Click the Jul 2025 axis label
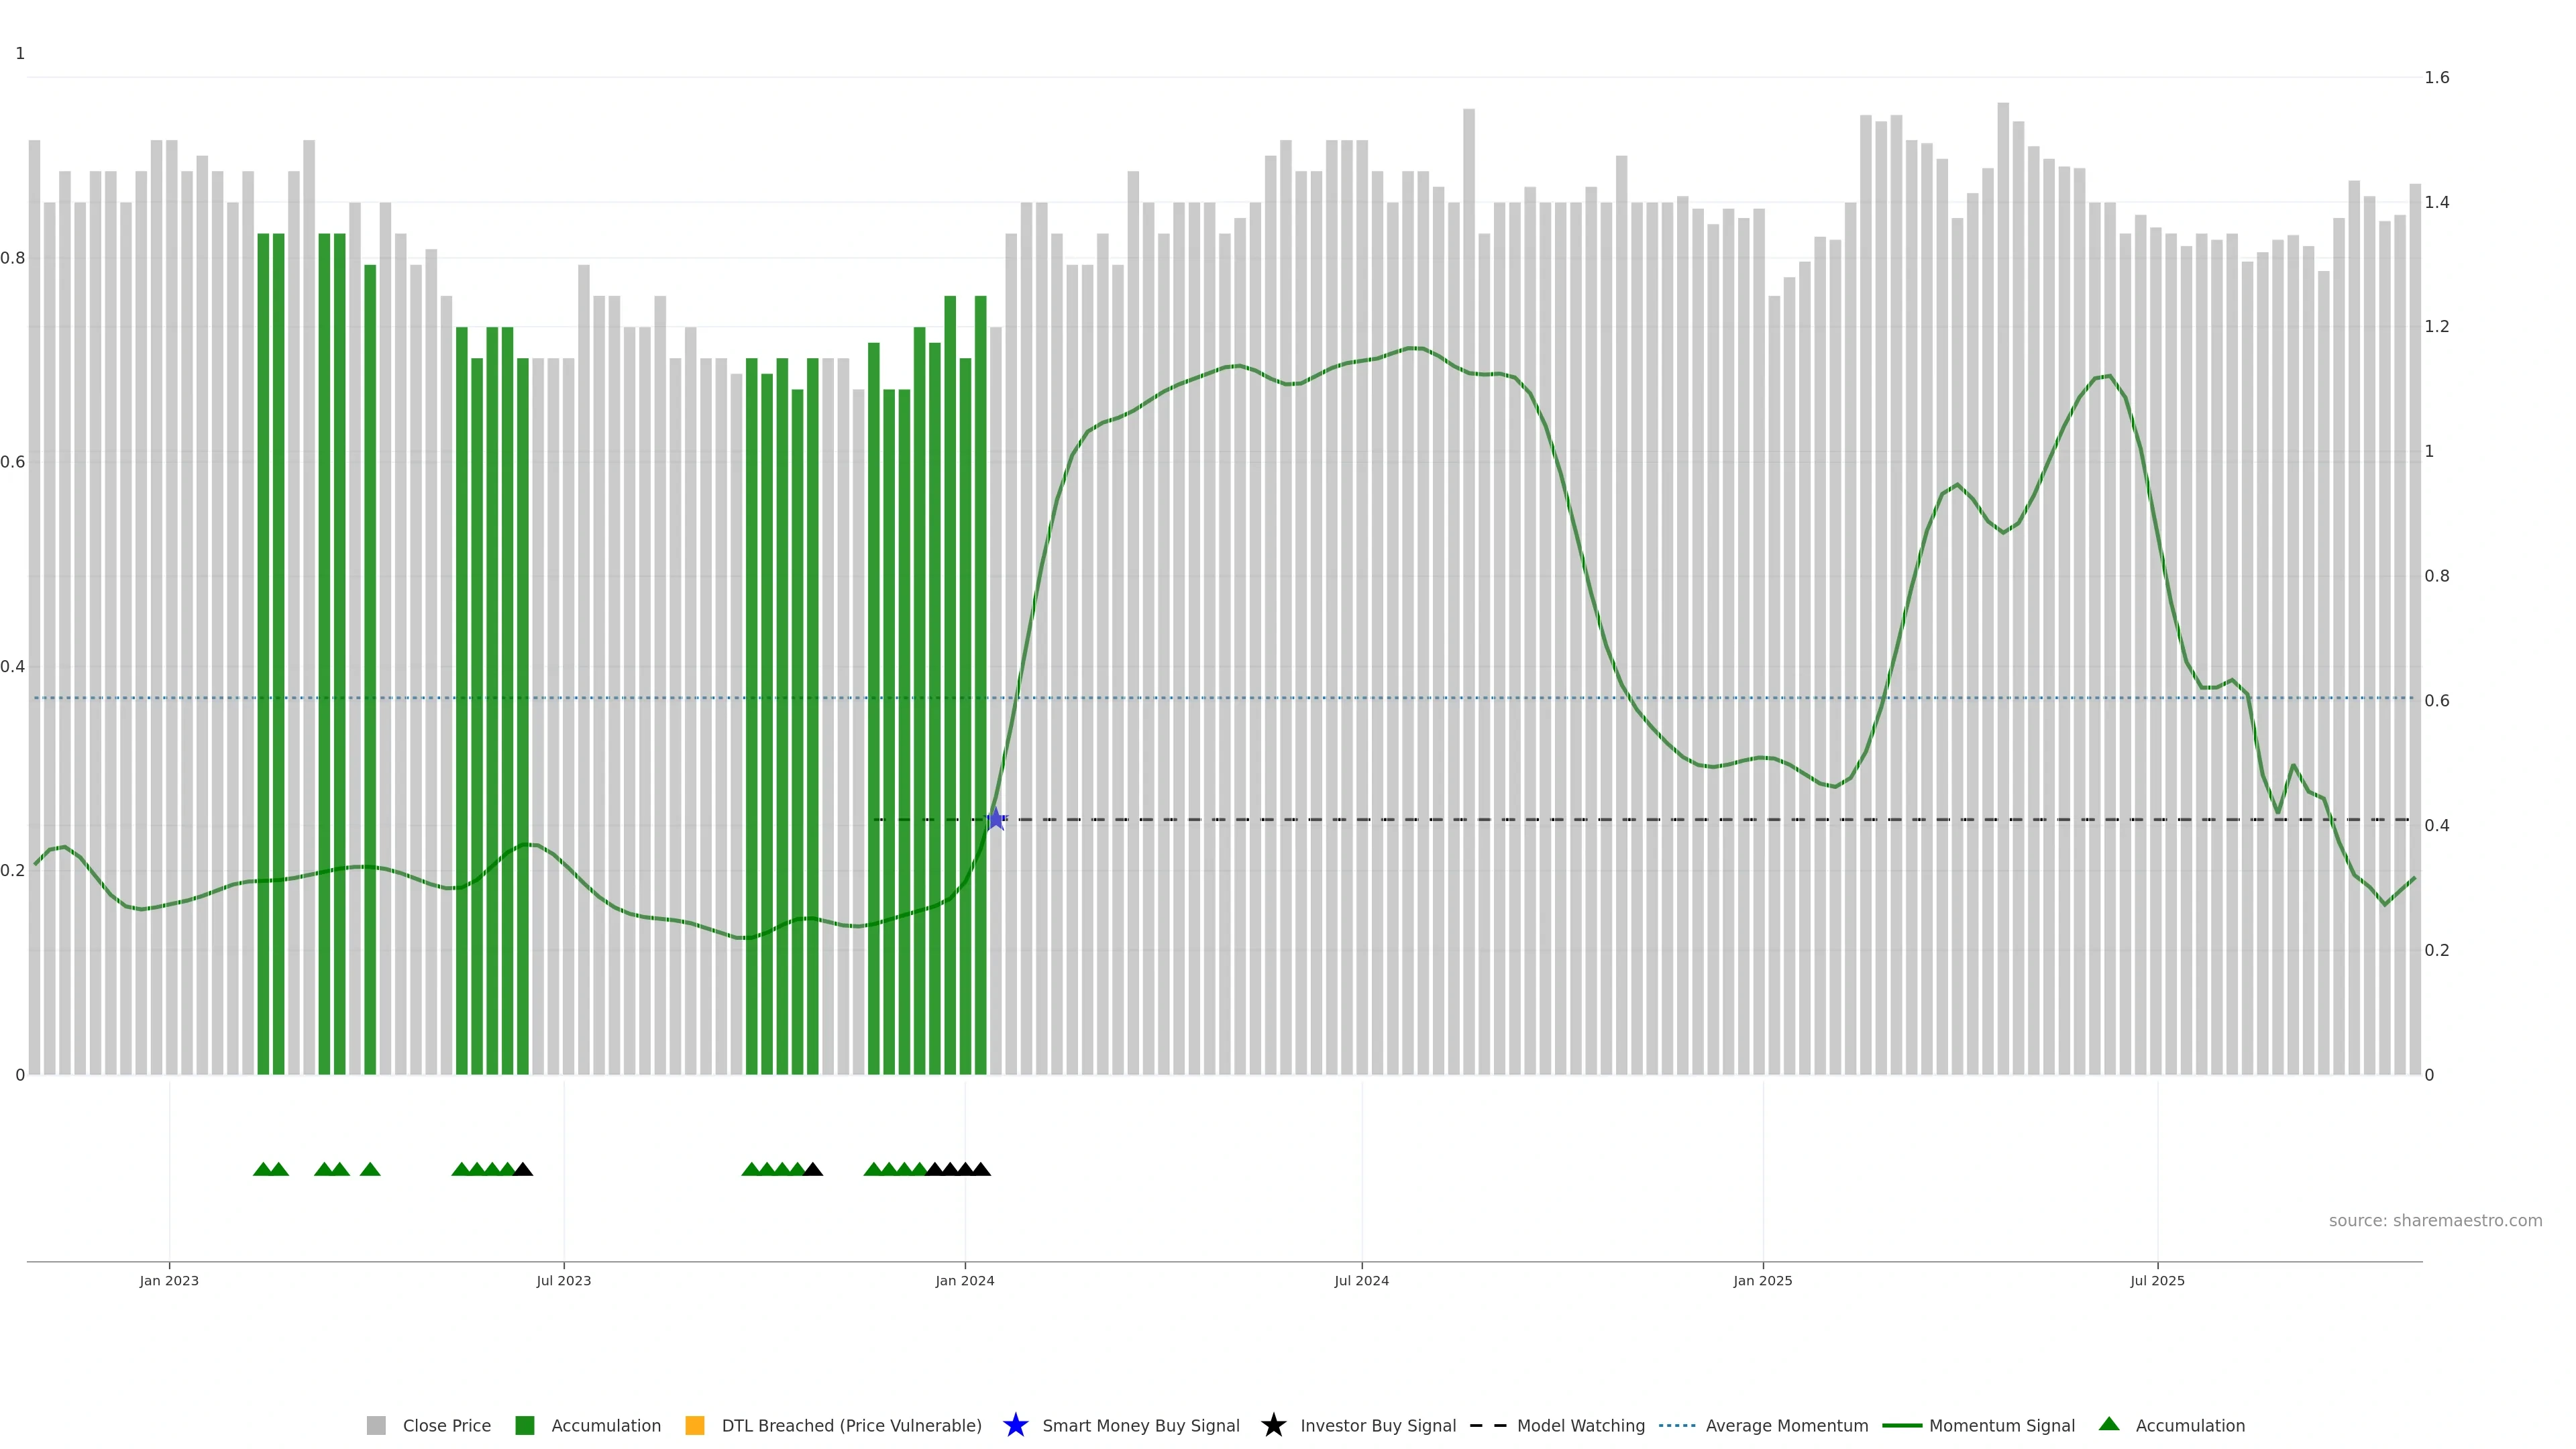This screenshot has width=2576, height=1449. point(2157,1280)
